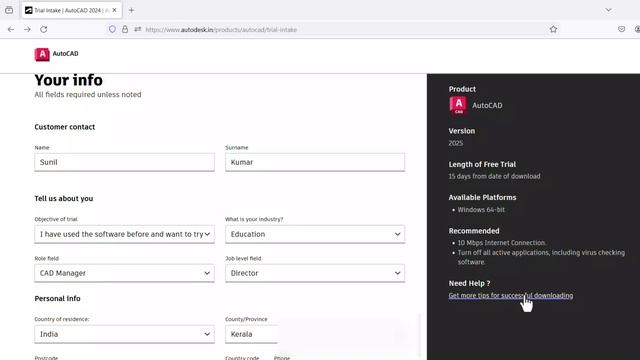Open the recent browsing tab view icon
The image size is (640, 360).
coord(9,10)
